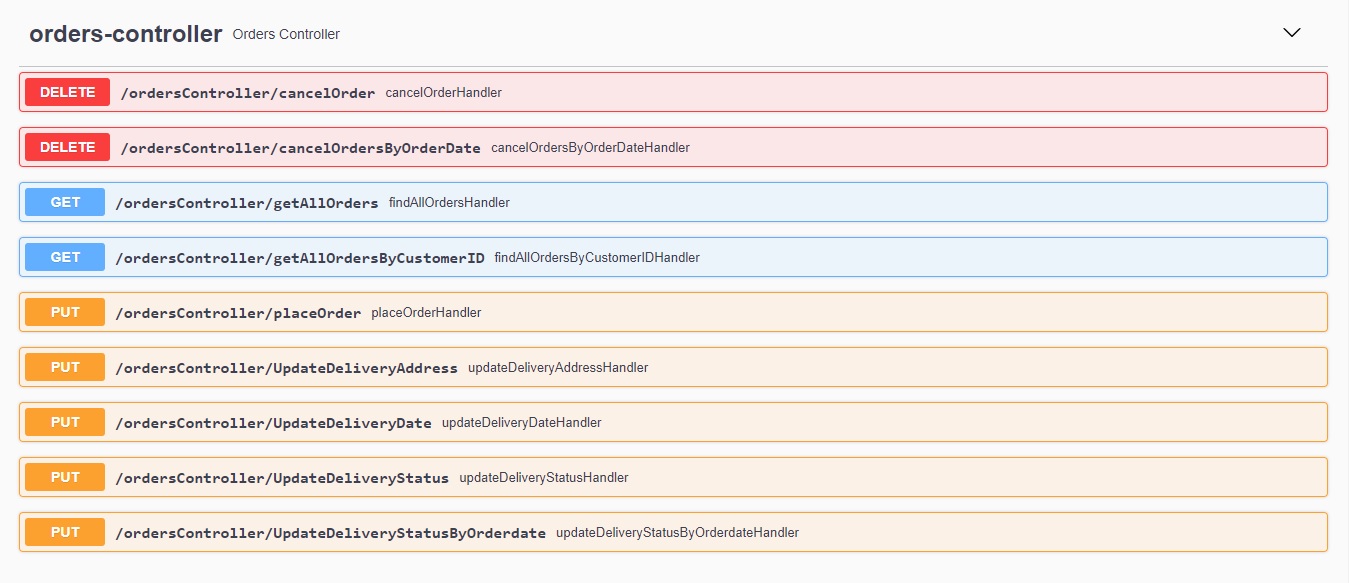1349x583 pixels.
Task: Click the updateDeliveryStatusByOrderdateHandler label
Action: point(677,532)
